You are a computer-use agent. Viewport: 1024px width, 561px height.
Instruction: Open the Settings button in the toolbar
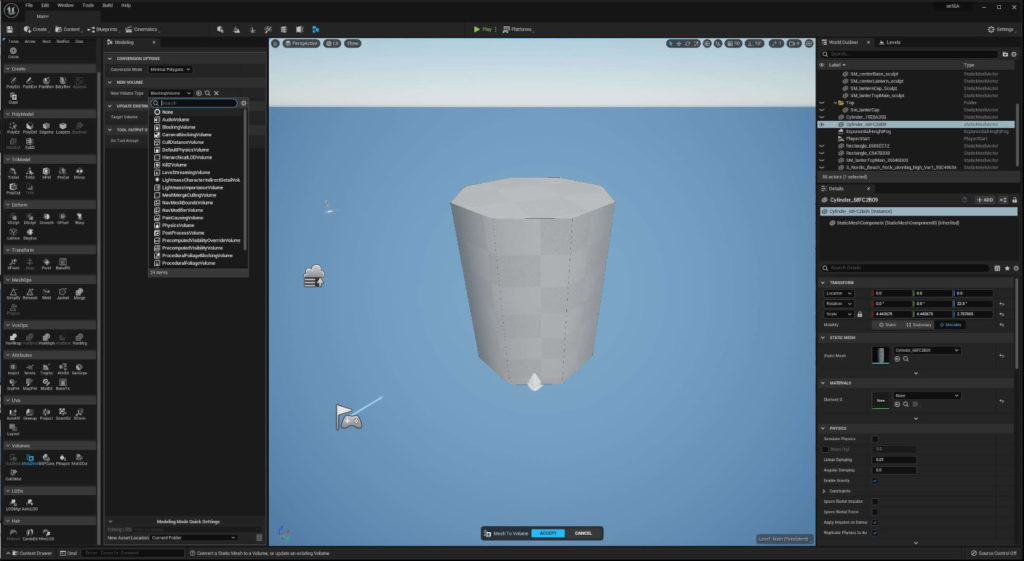point(1000,29)
